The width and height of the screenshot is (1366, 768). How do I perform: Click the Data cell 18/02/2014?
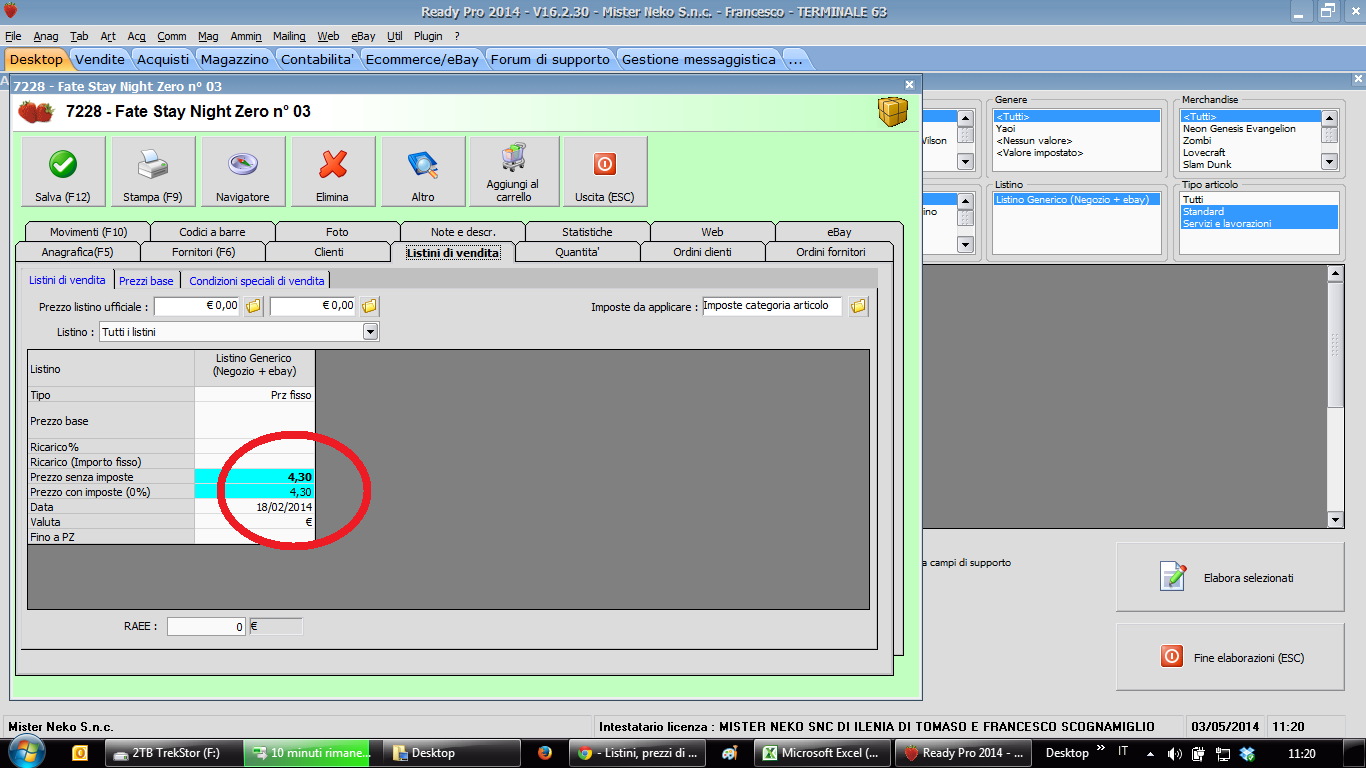[255, 507]
